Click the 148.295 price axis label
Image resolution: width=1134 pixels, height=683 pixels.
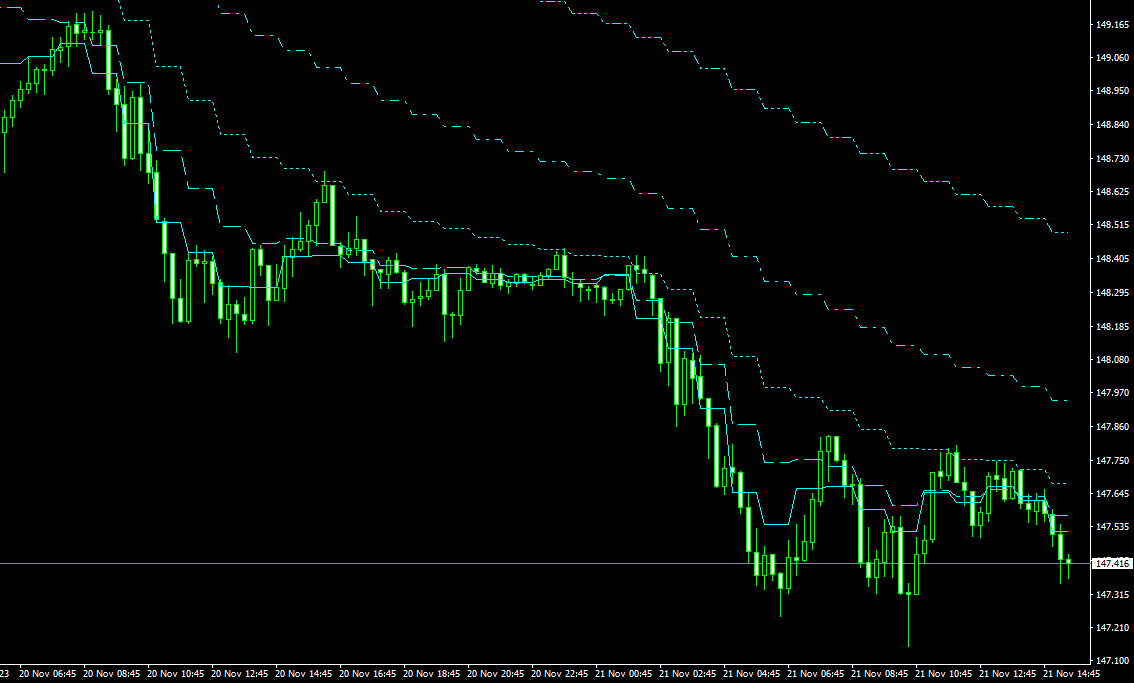click(x=1112, y=293)
